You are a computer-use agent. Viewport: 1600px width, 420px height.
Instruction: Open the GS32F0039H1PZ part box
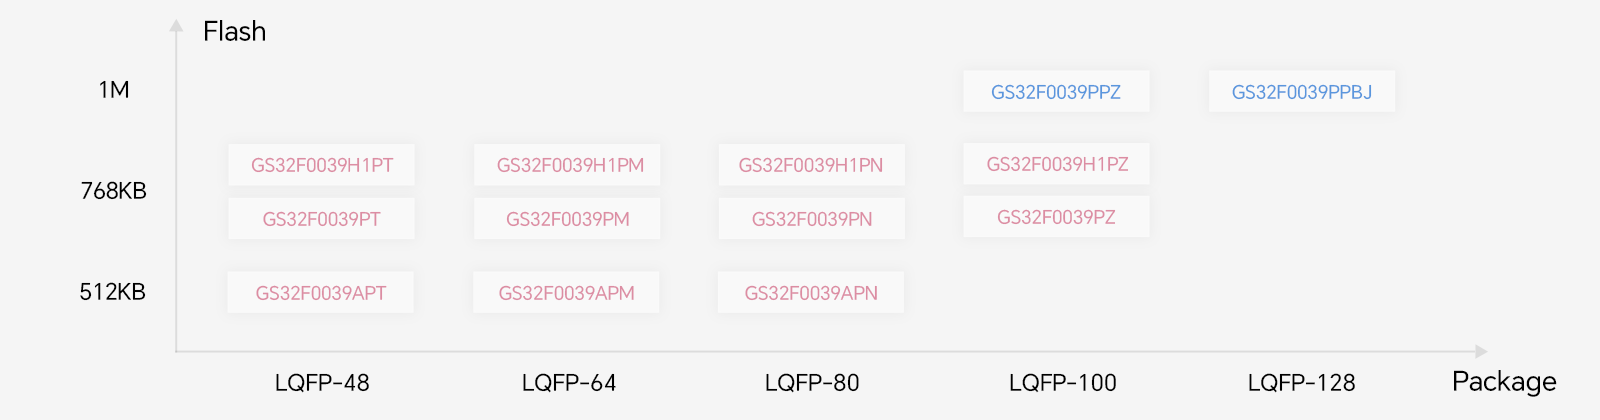(1056, 164)
